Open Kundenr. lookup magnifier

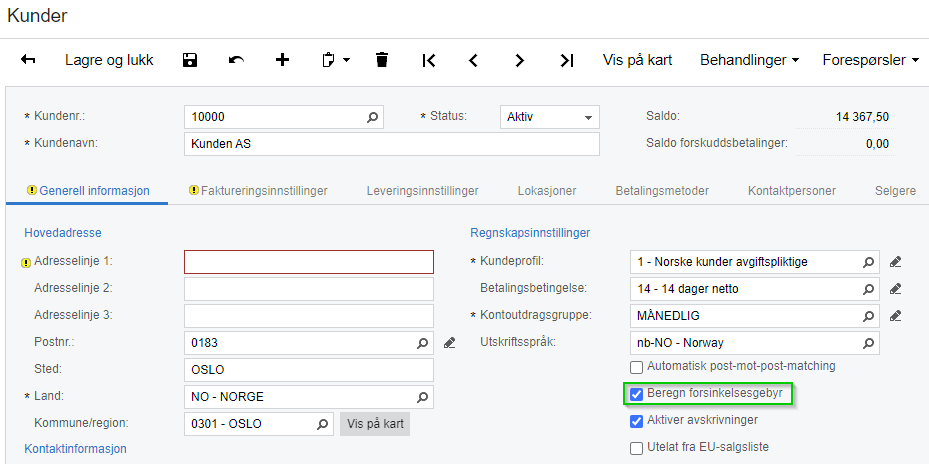click(372, 117)
